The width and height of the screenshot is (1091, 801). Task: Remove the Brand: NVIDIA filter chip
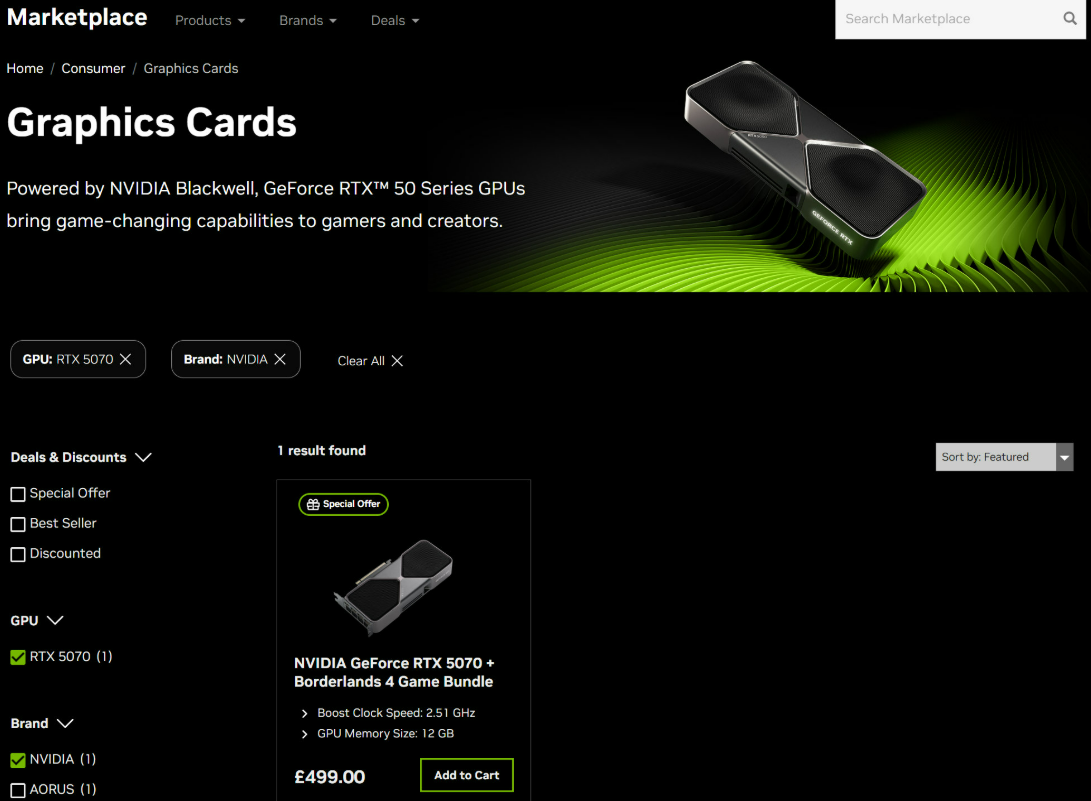(280, 359)
